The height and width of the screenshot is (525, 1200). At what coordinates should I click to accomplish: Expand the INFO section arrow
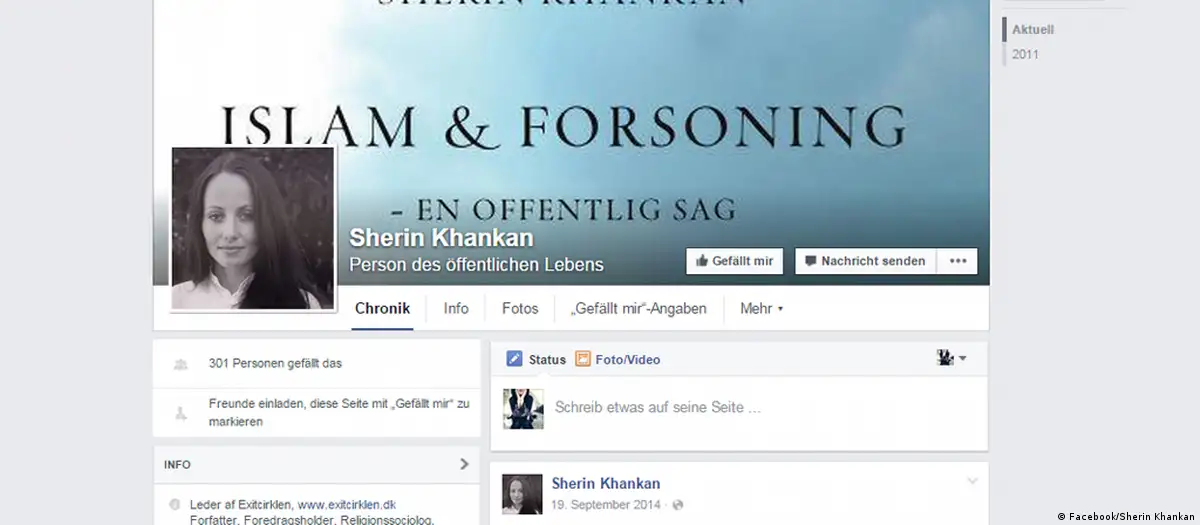click(464, 464)
